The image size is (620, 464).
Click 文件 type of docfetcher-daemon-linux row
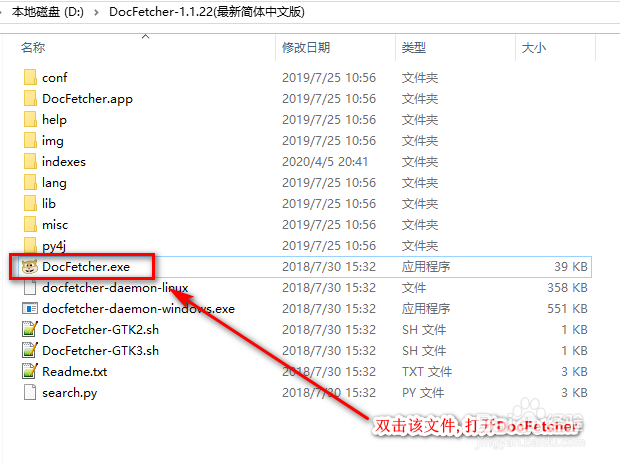pos(414,288)
